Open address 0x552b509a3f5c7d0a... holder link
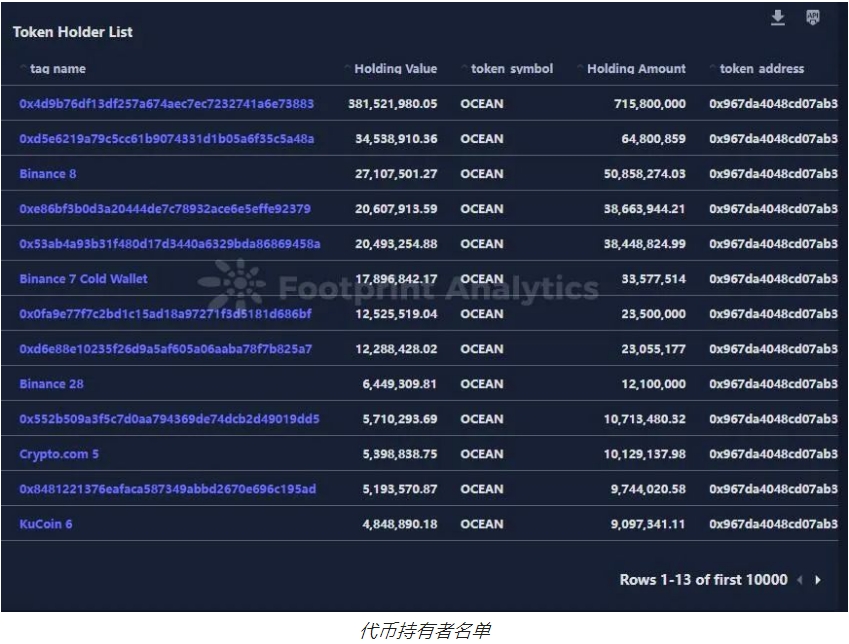 [x=169, y=419]
